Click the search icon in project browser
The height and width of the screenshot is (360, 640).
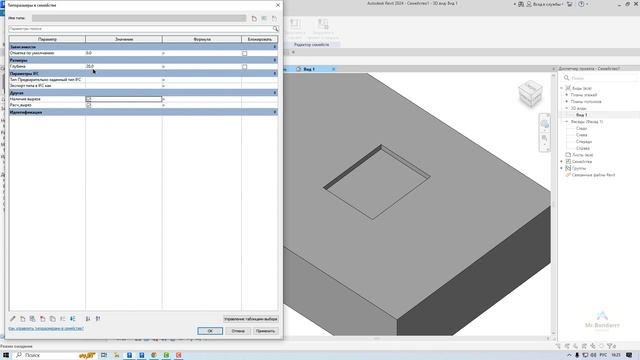point(566,78)
